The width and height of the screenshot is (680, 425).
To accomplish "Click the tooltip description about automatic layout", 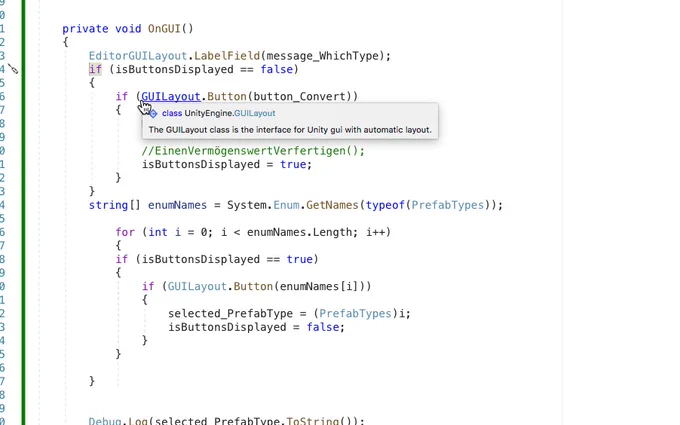I will pos(290,130).
